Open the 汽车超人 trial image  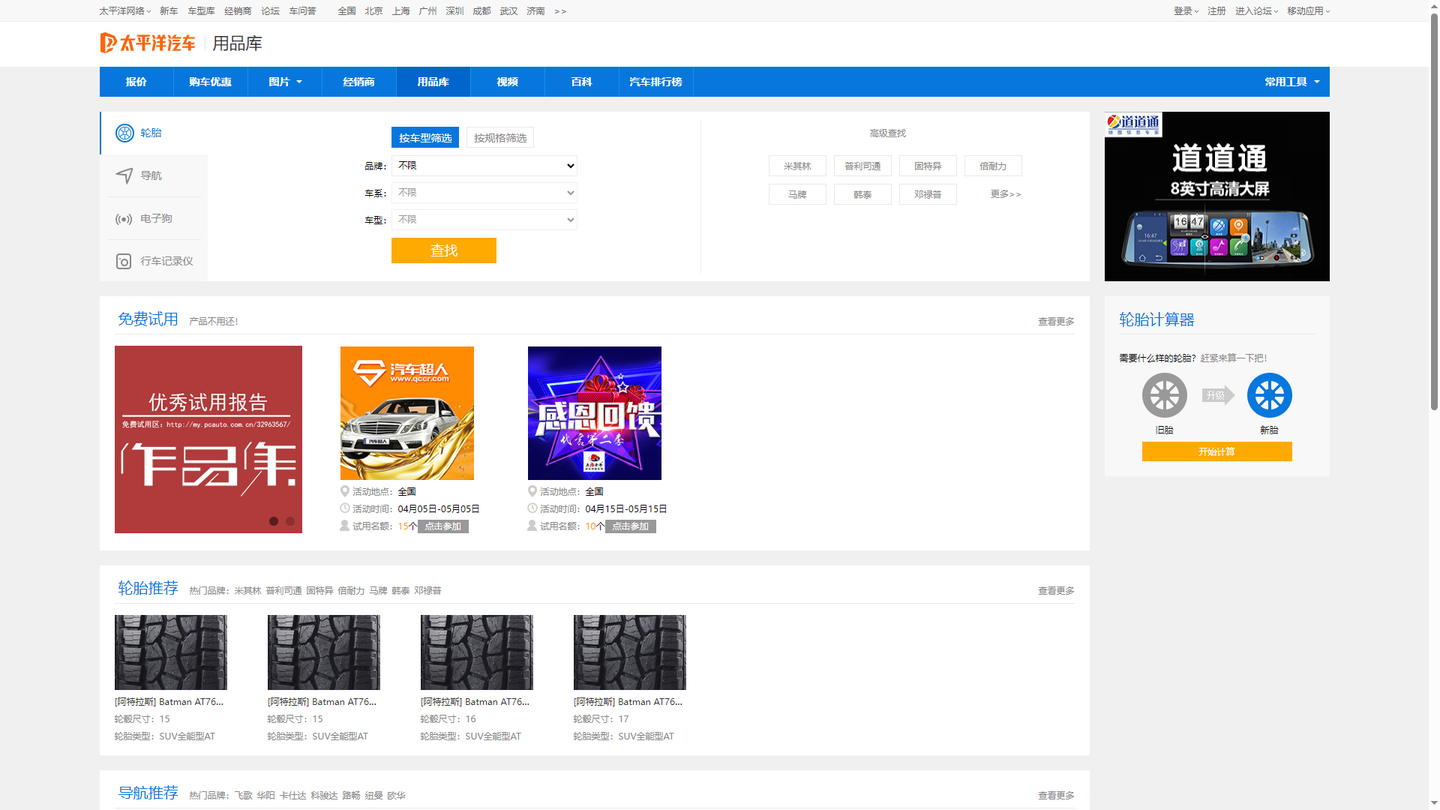pyautogui.click(x=407, y=413)
